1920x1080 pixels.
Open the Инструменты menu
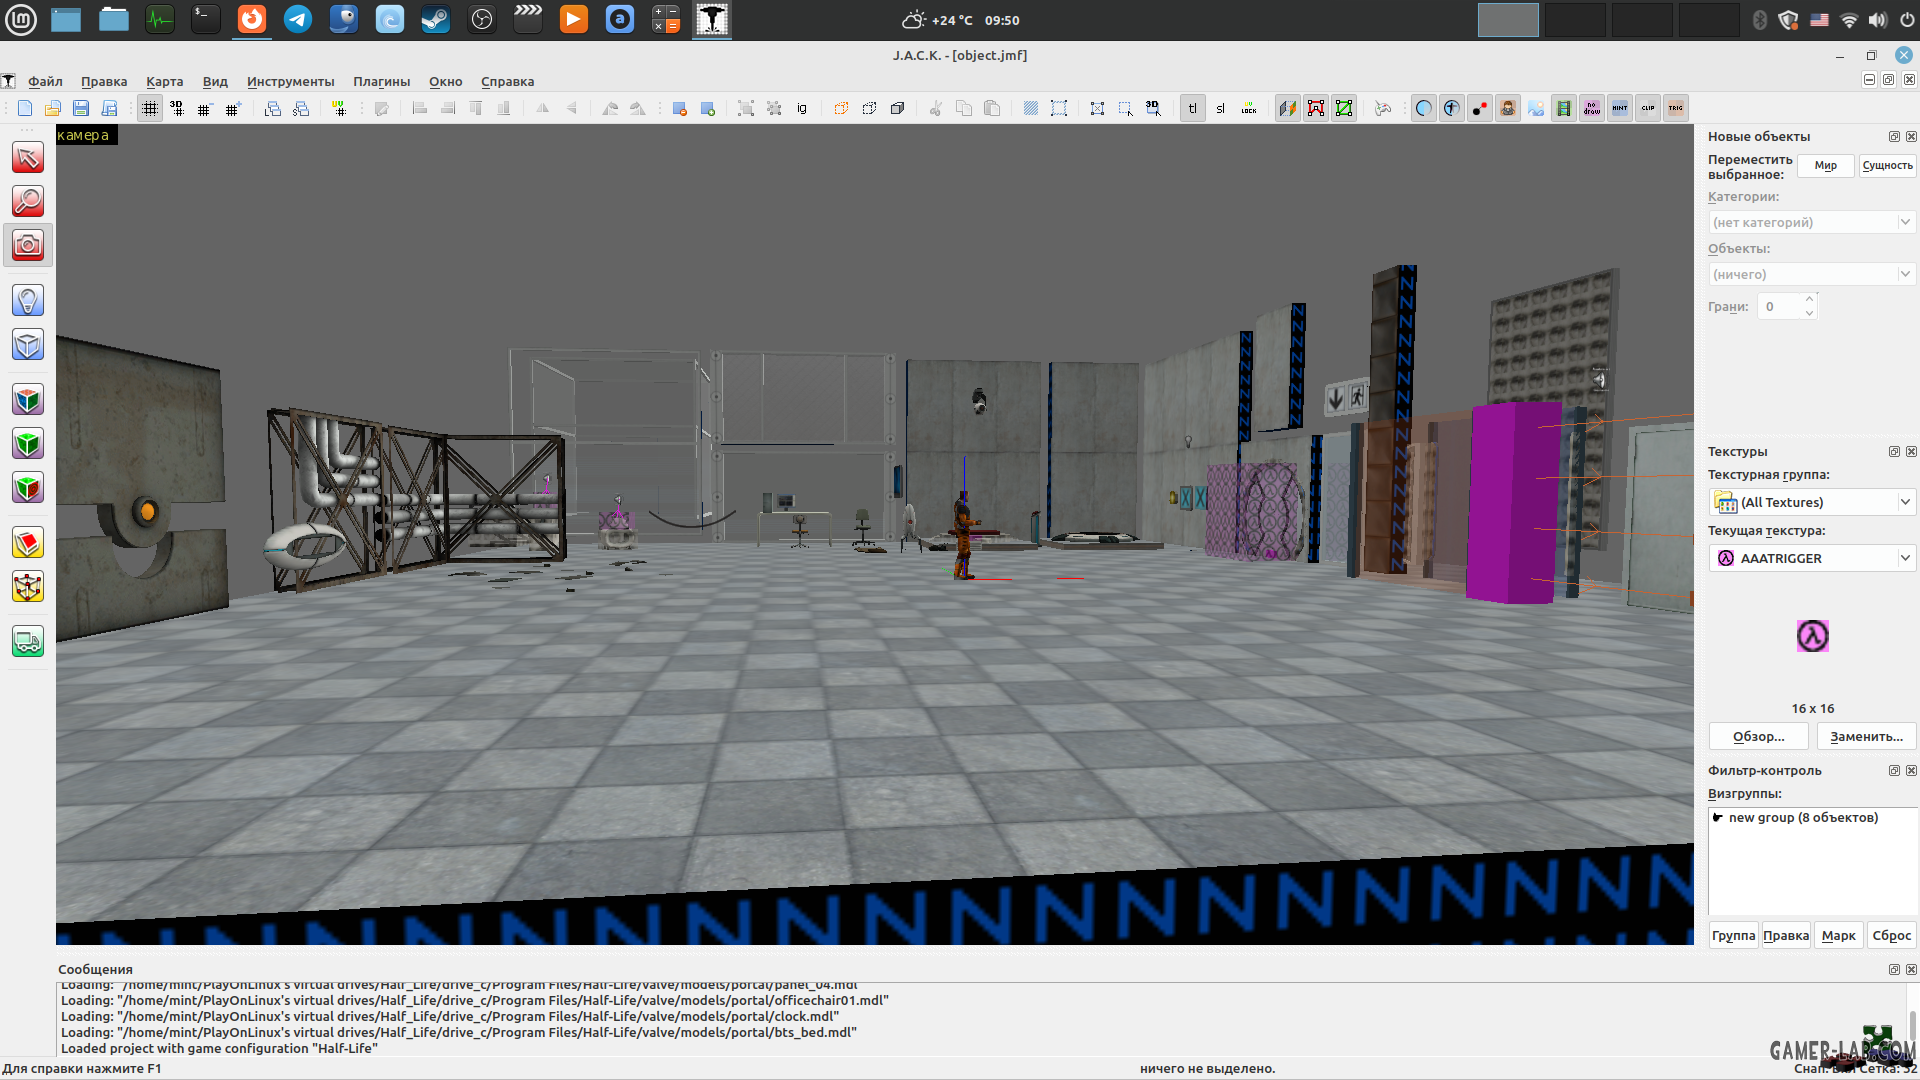point(290,82)
